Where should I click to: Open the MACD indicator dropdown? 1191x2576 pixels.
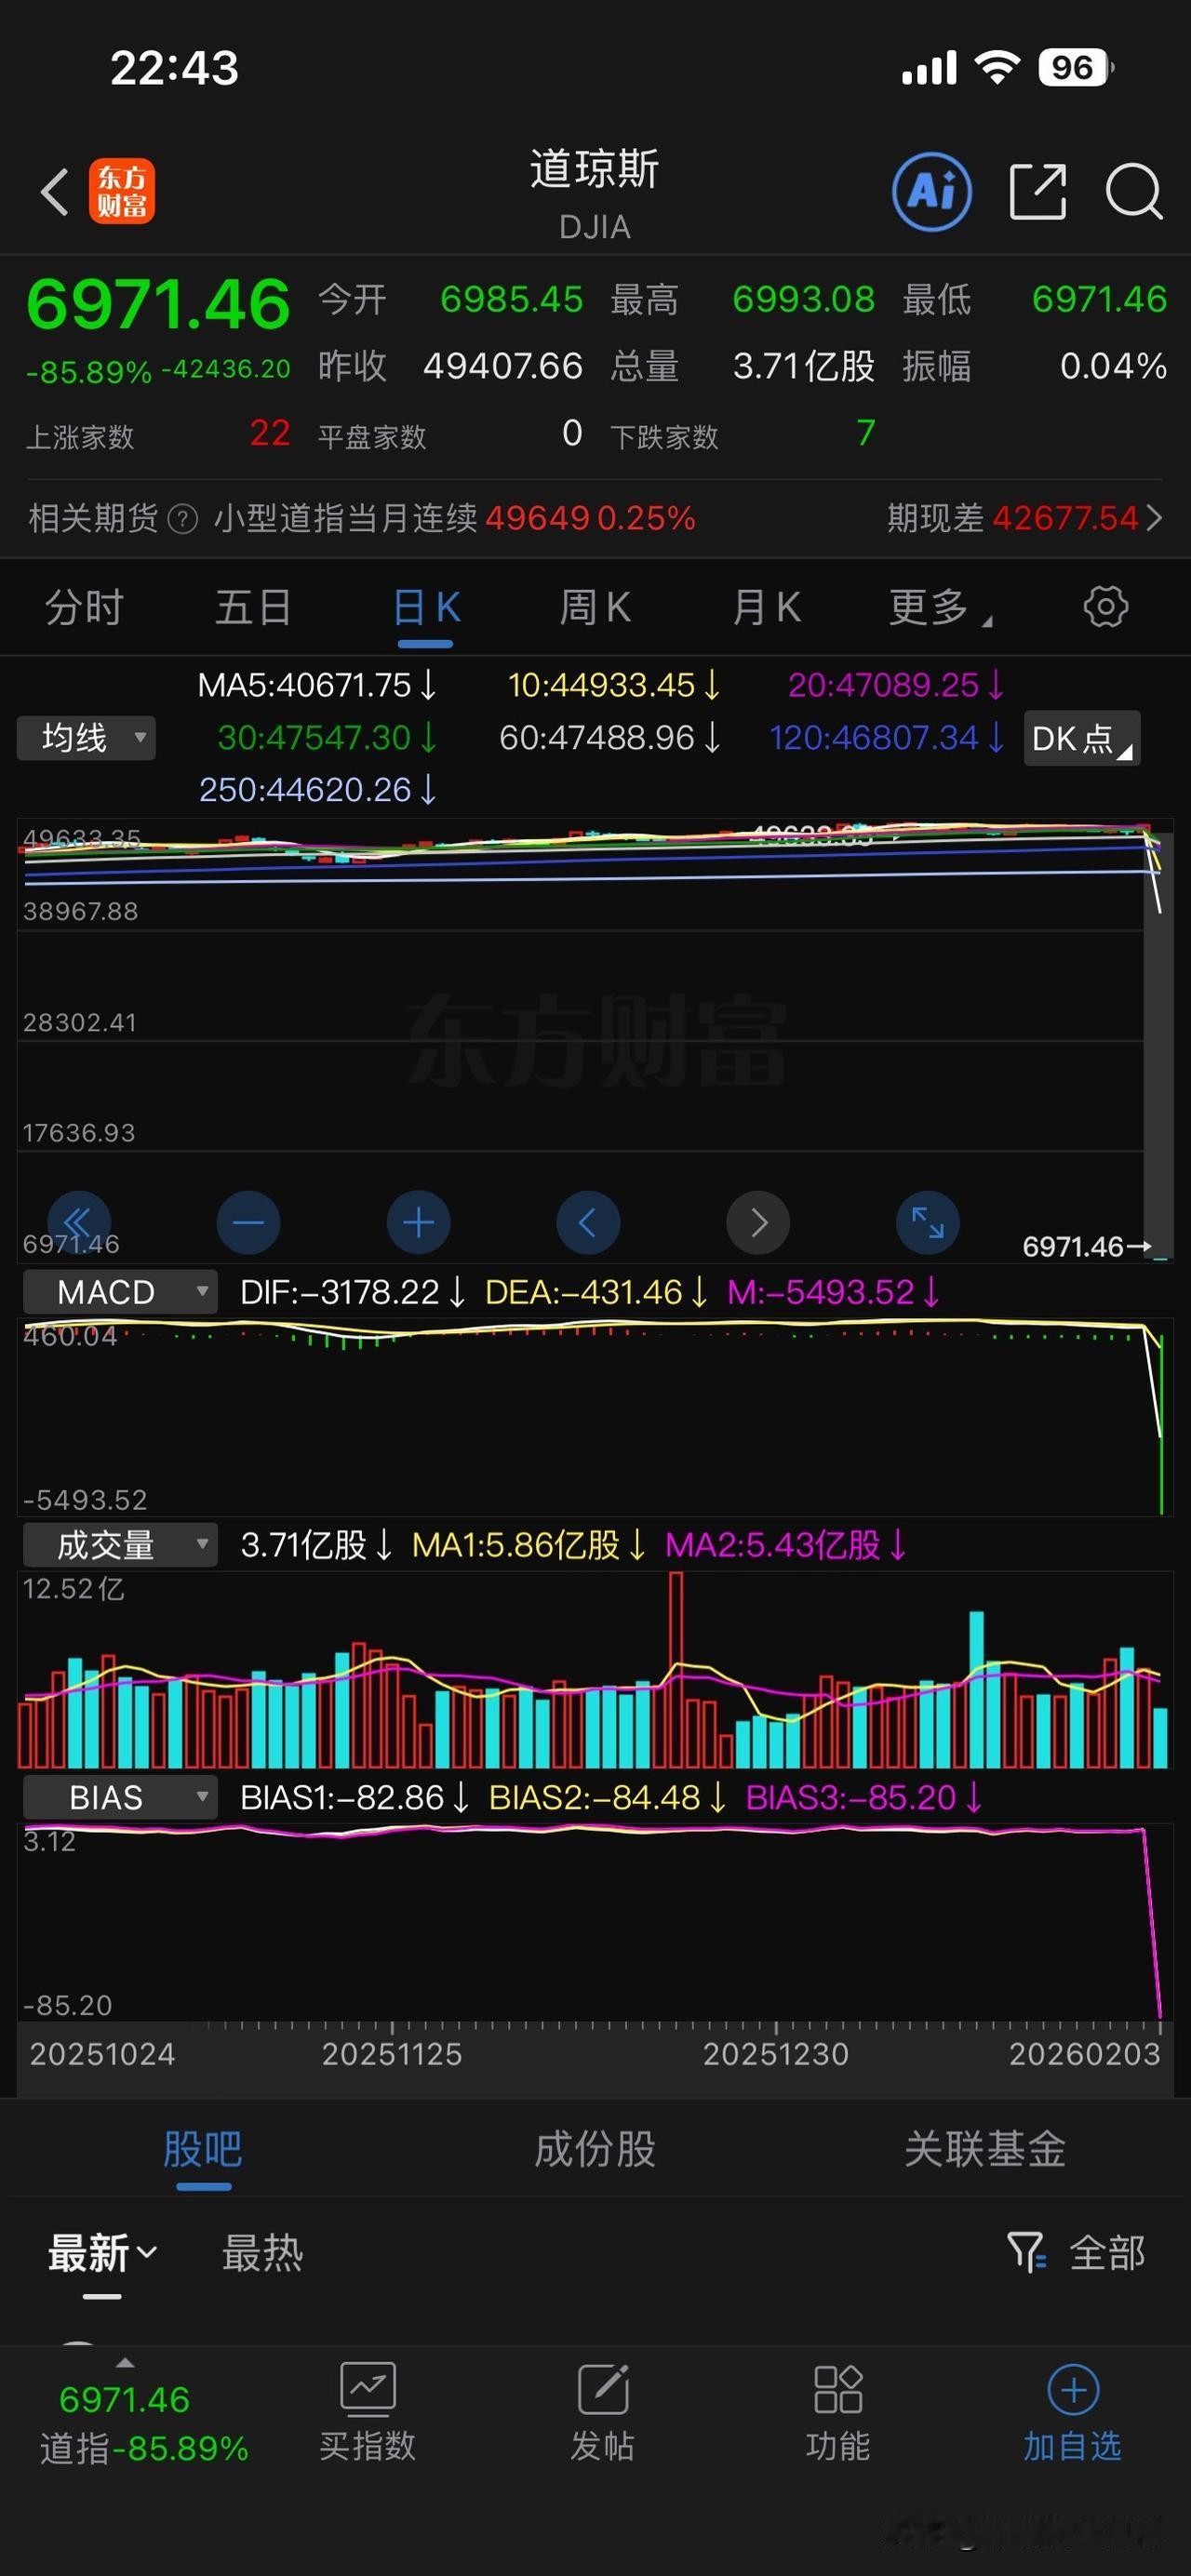coord(120,1292)
